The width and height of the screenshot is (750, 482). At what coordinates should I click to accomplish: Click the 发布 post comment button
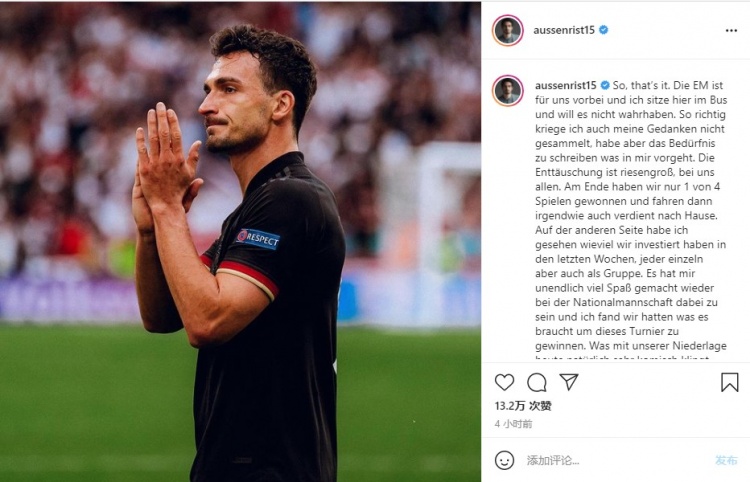pos(726,460)
